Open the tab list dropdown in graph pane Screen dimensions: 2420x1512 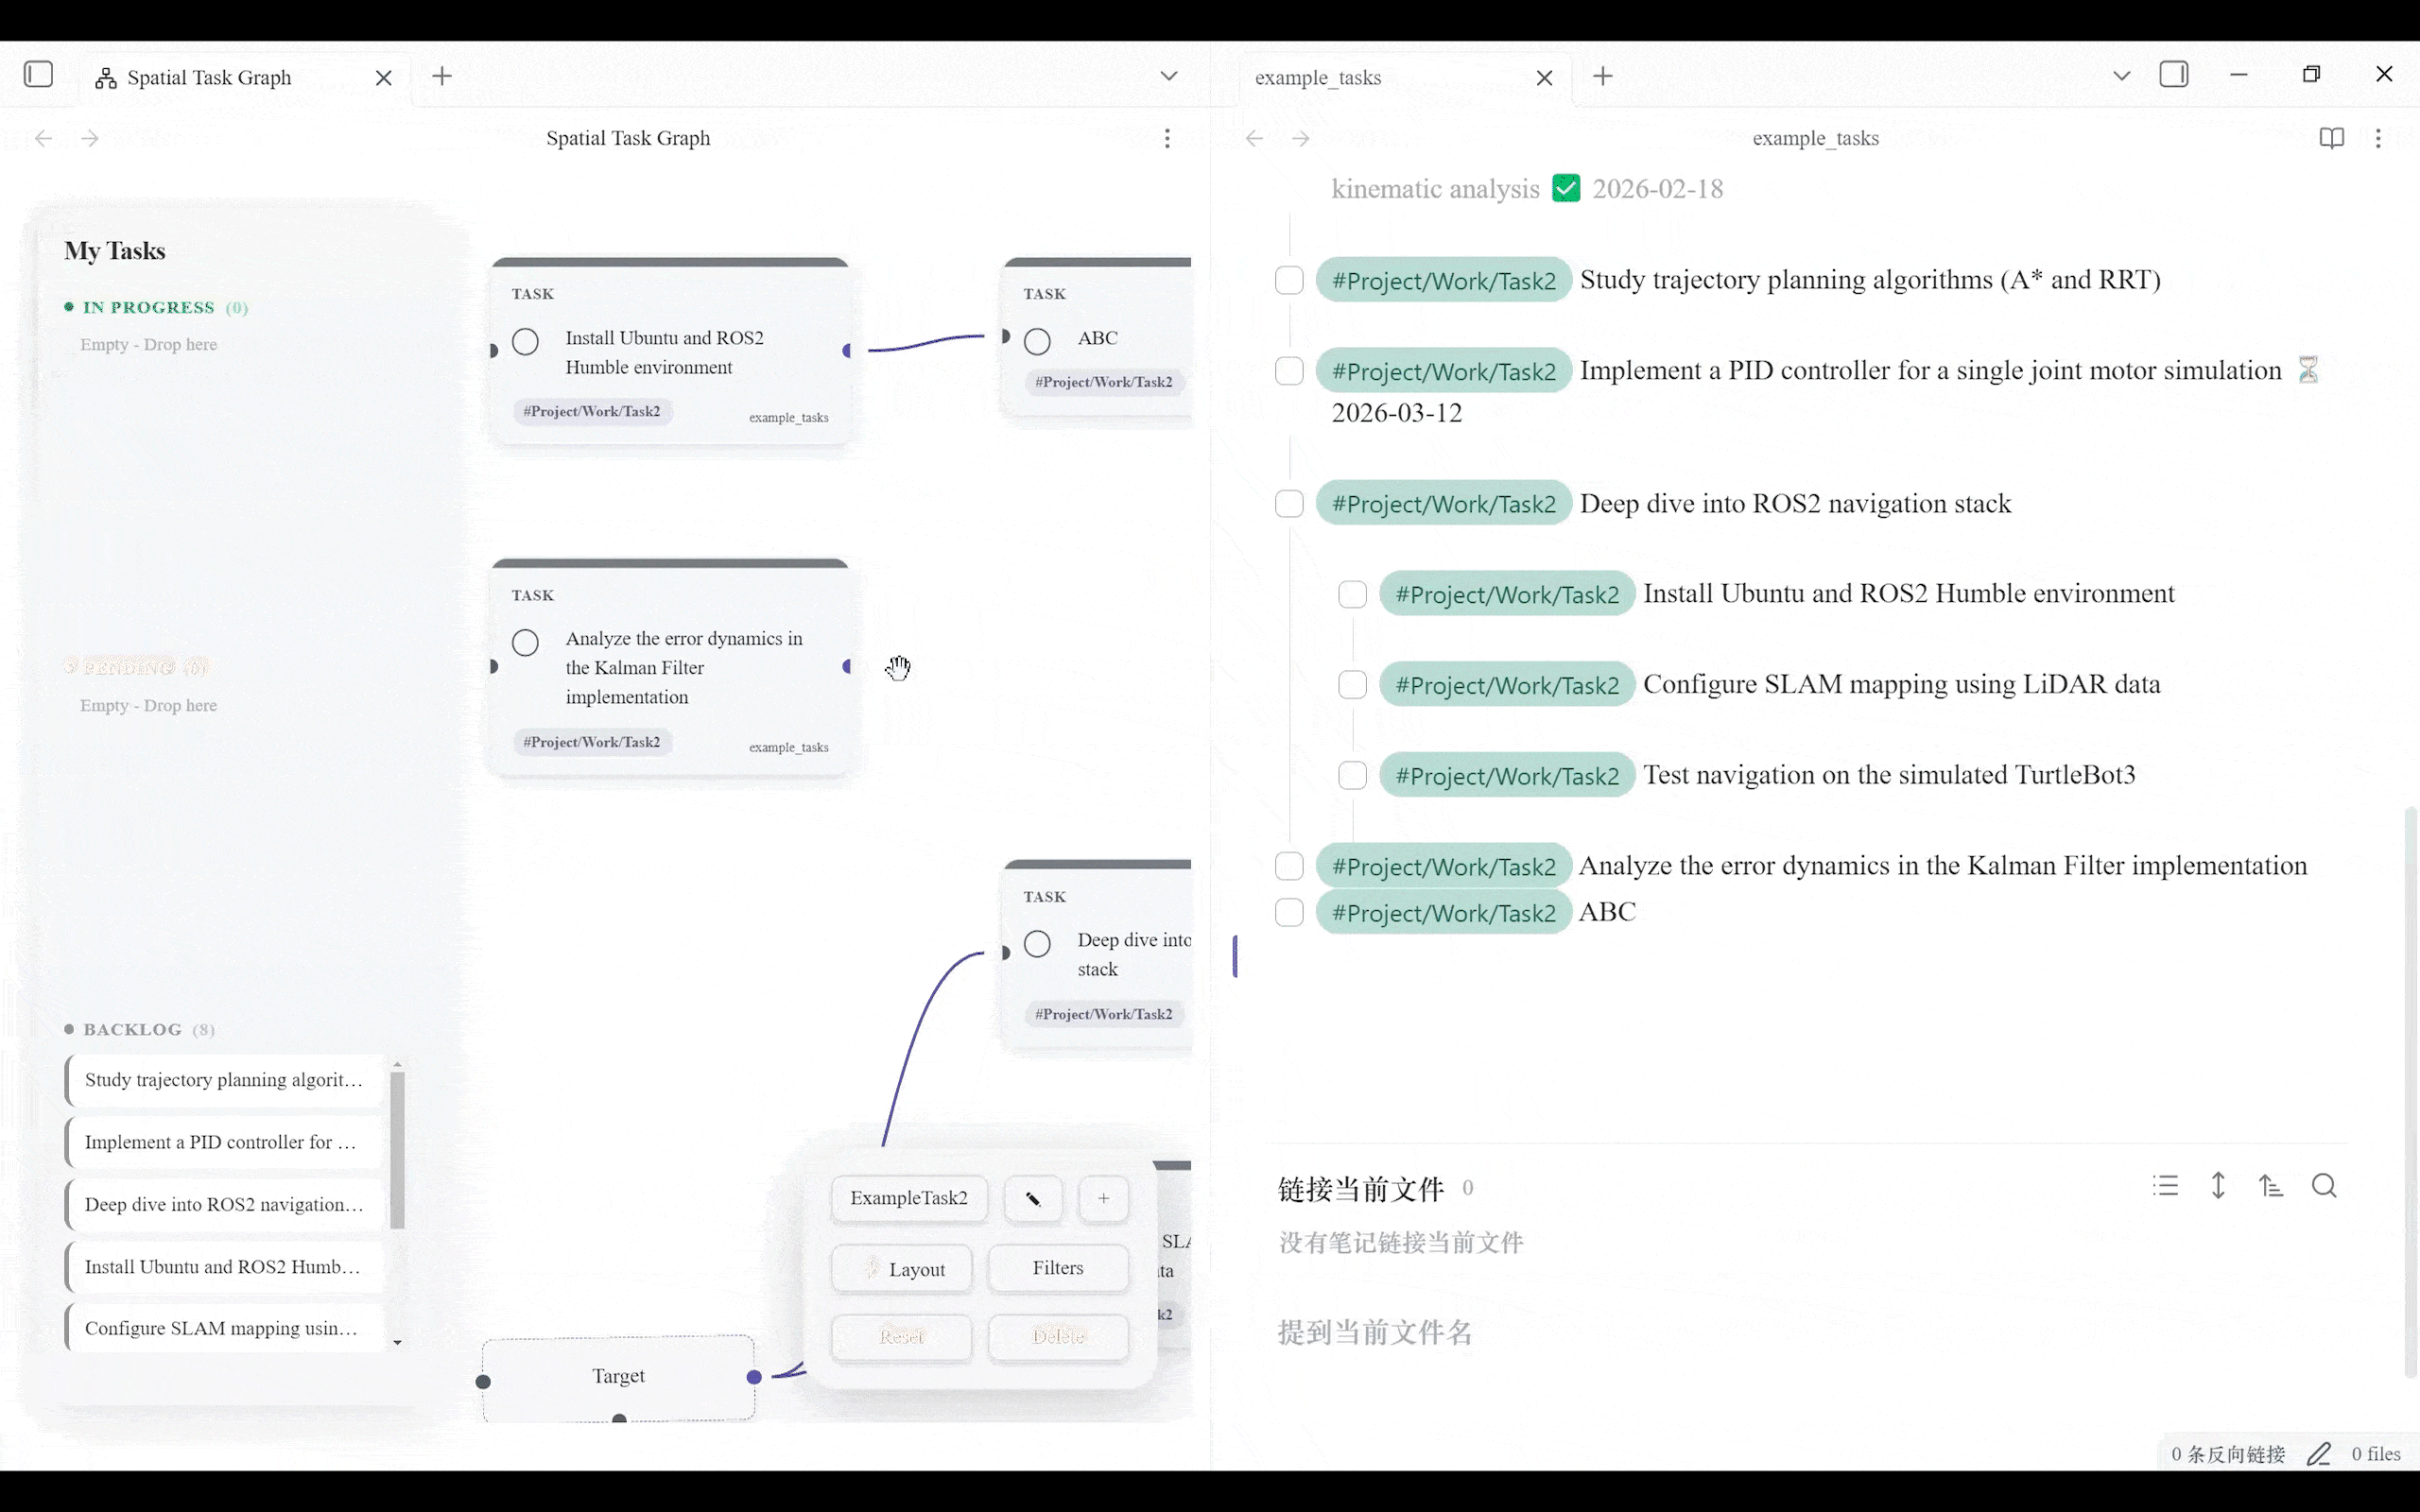(x=1168, y=75)
